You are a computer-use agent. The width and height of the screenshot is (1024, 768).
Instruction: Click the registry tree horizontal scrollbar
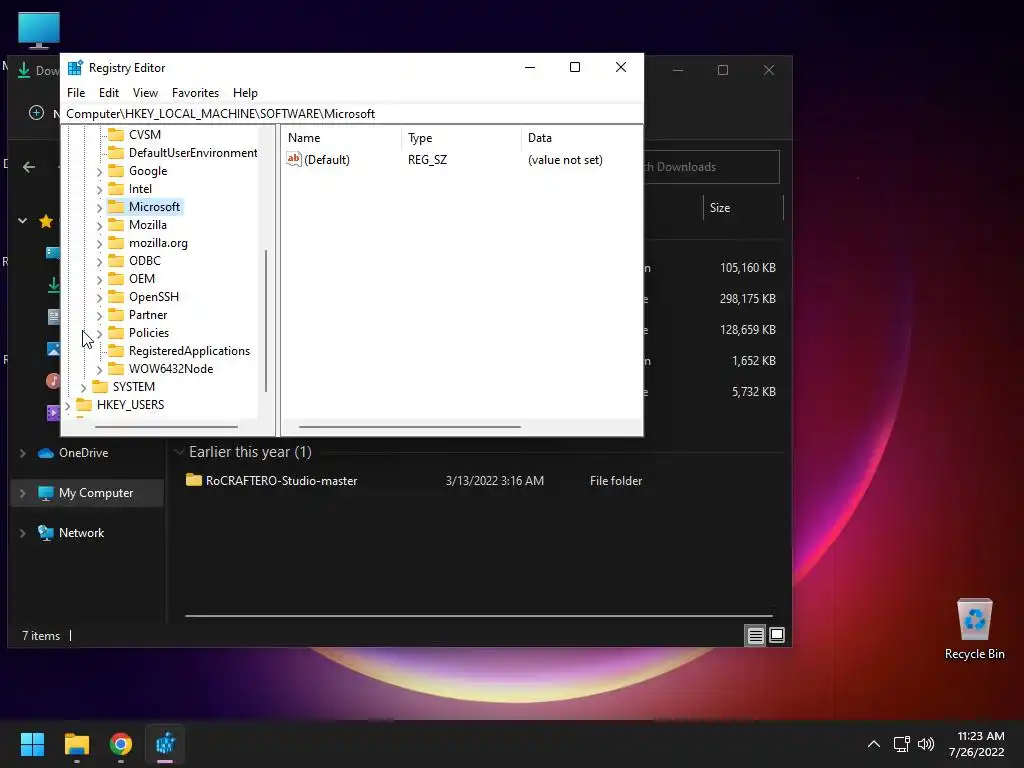click(x=167, y=427)
